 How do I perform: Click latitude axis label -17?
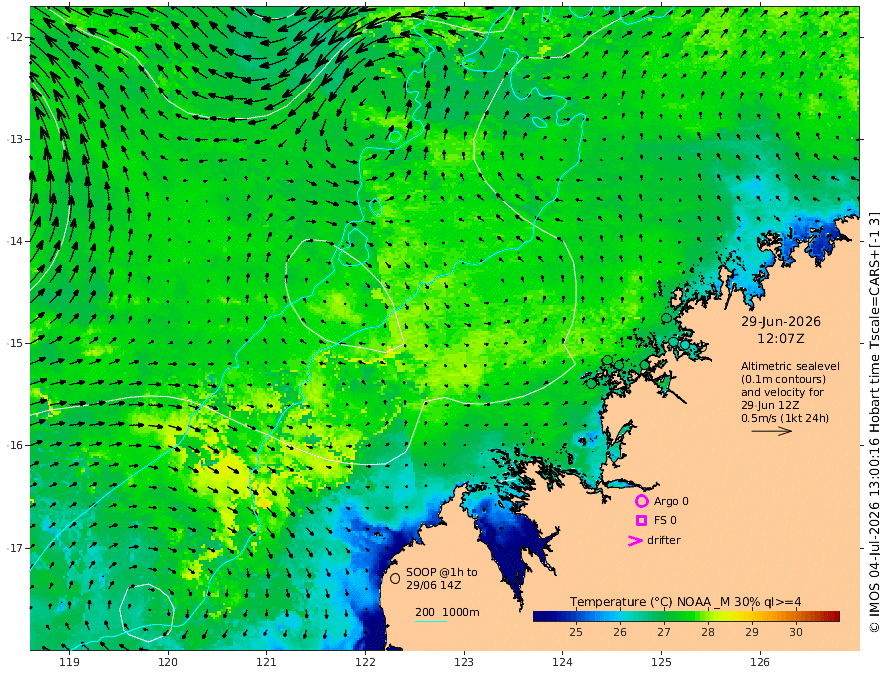(15, 547)
